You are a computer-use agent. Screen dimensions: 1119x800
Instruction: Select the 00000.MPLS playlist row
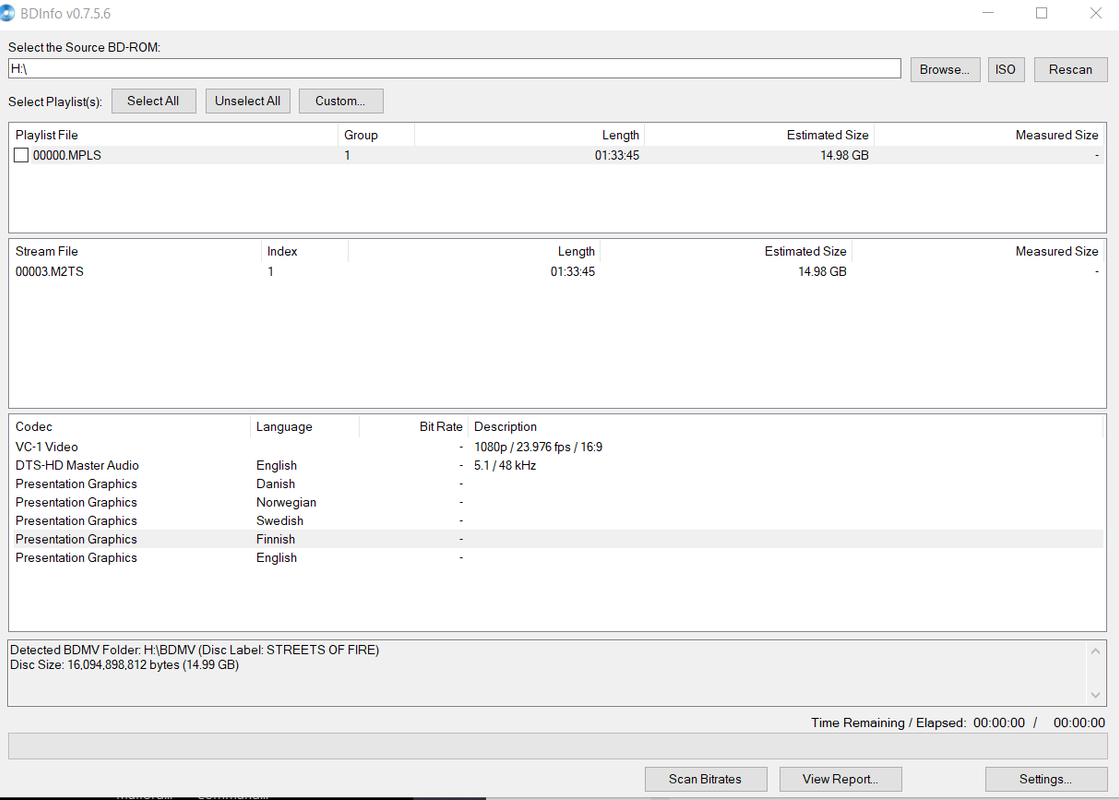(557, 156)
